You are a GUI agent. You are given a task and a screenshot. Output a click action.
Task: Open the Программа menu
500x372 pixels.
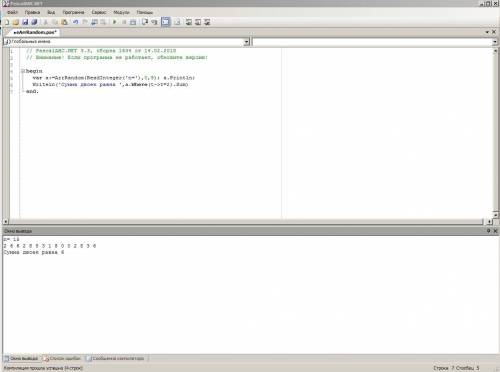[x=73, y=12]
